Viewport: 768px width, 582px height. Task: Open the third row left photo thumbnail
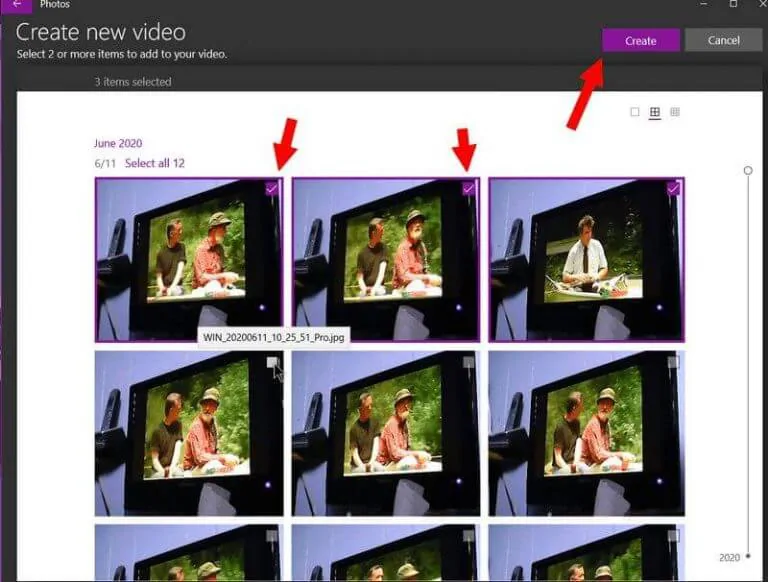click(189, 553)
